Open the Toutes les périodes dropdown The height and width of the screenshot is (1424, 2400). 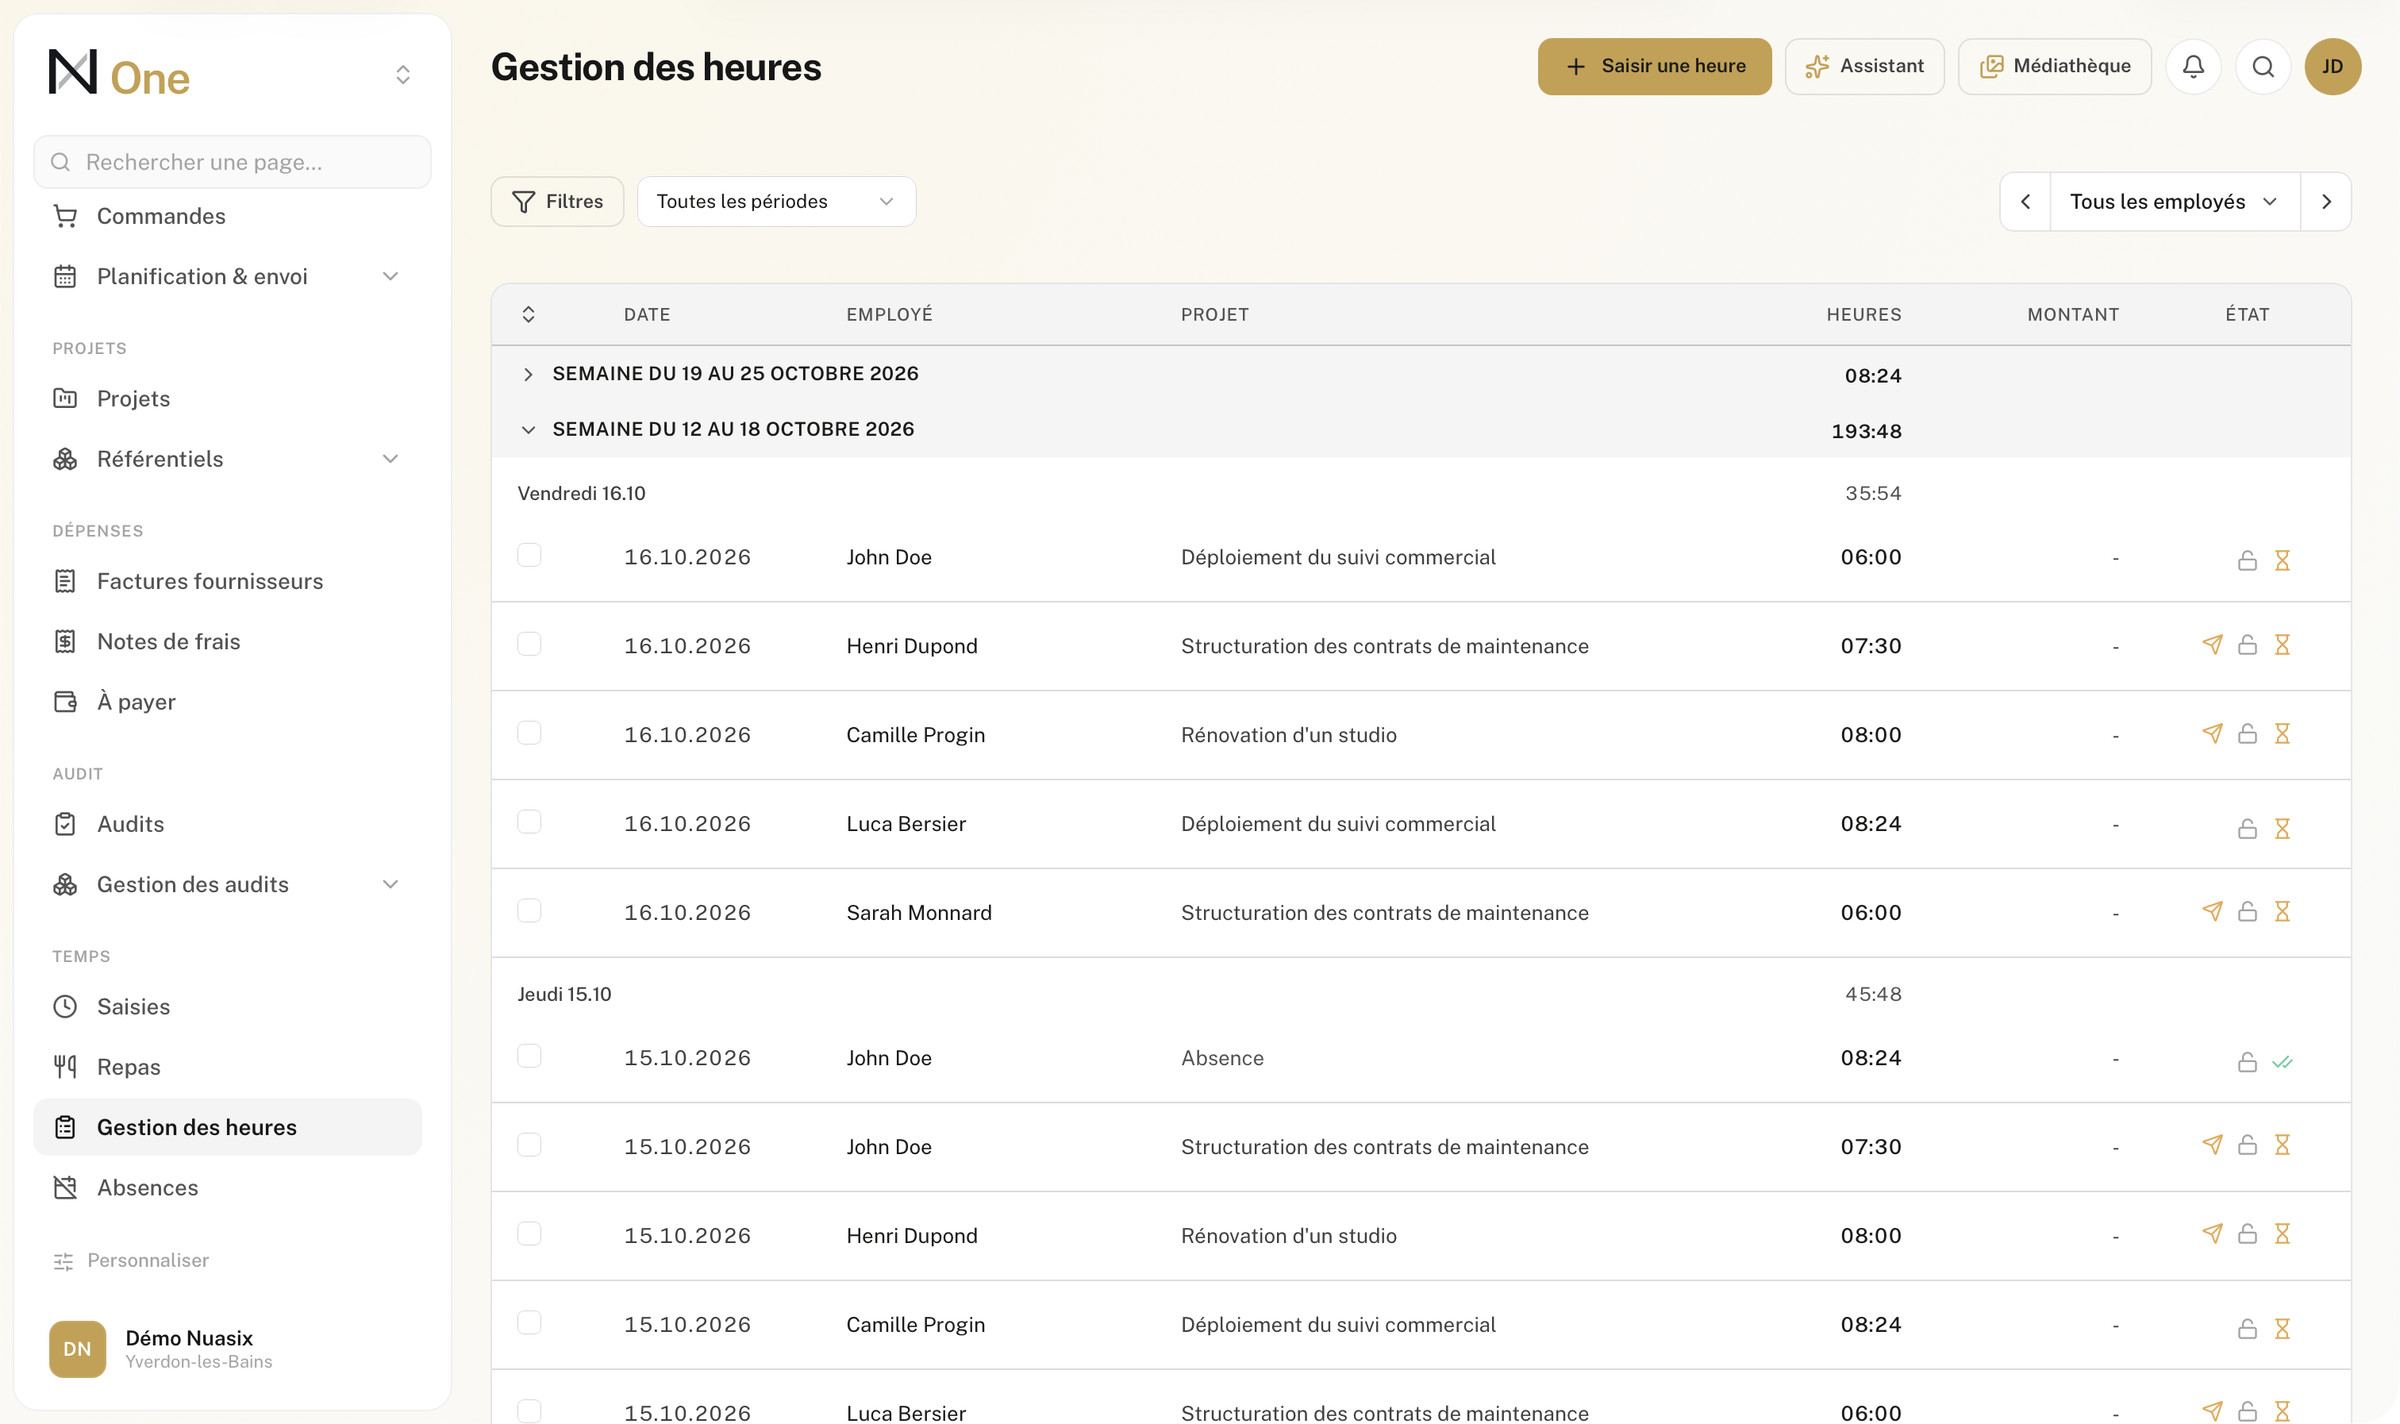[x=776, y=202]
